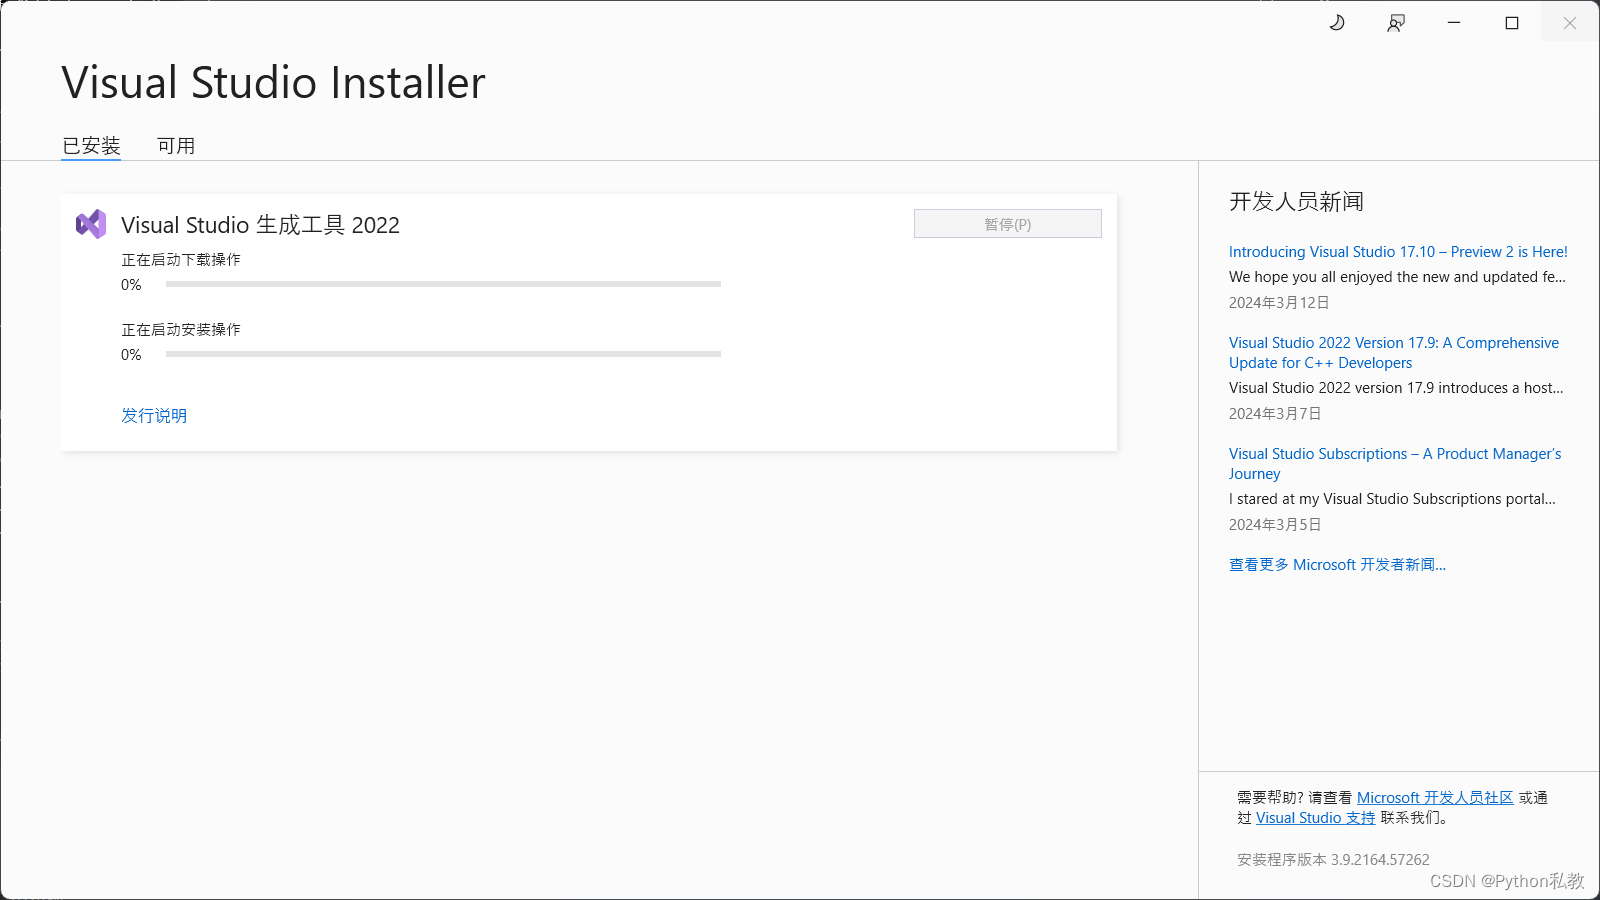1600x900 pixels.
Task: Minimize the installer window
Action: point(1454,23)
